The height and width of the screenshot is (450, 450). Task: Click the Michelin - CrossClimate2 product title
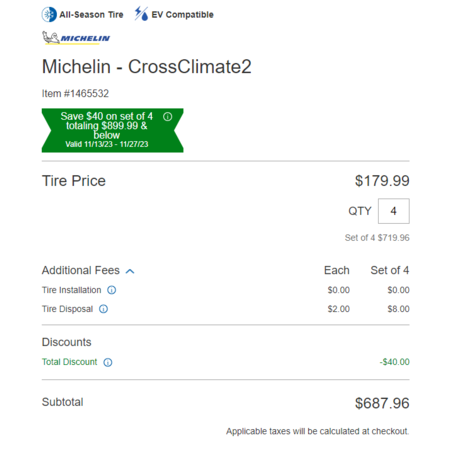pos(147,67)
